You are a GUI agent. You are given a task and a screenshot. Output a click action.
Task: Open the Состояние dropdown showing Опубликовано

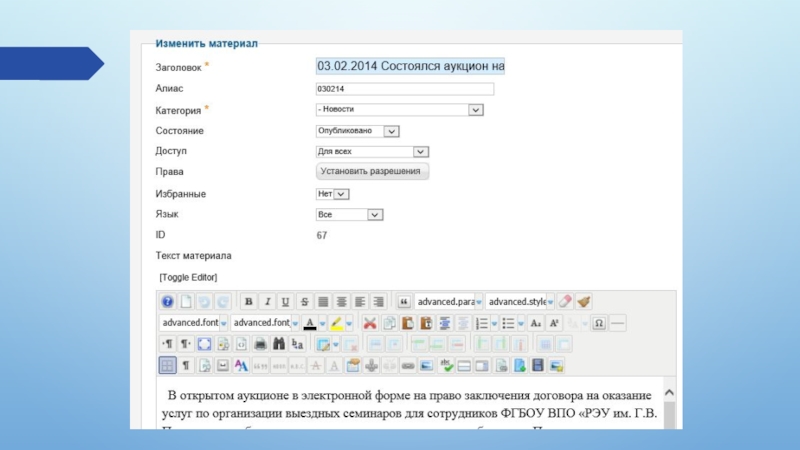point(357,130)
